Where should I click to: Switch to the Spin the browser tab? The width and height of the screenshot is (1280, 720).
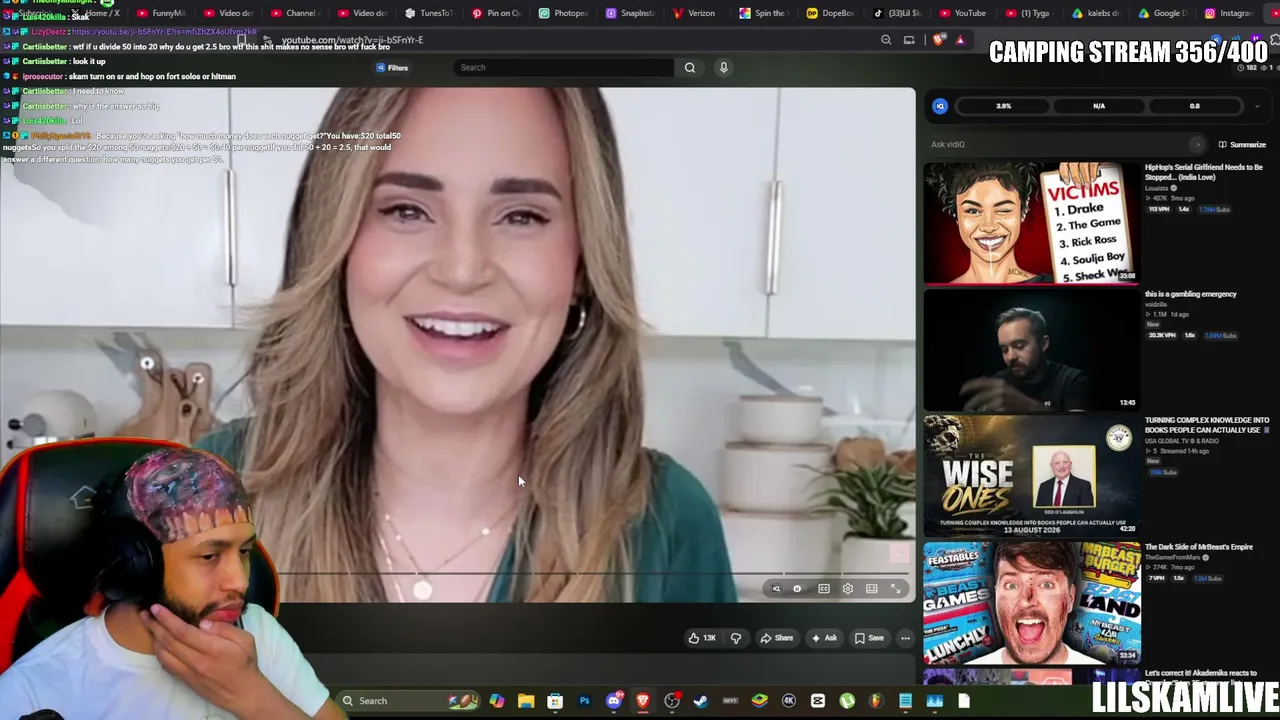tap(763, 13)
